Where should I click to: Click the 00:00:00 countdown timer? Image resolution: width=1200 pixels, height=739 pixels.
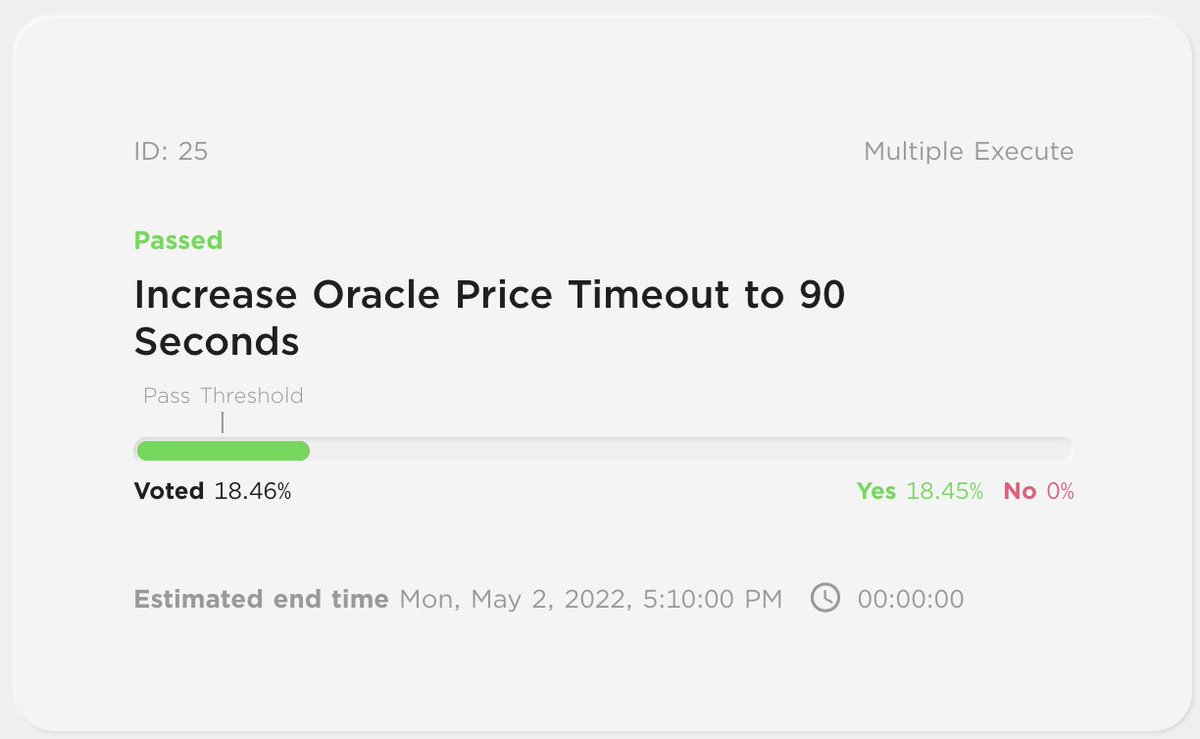pyautogui.click(x=911, y=599)
